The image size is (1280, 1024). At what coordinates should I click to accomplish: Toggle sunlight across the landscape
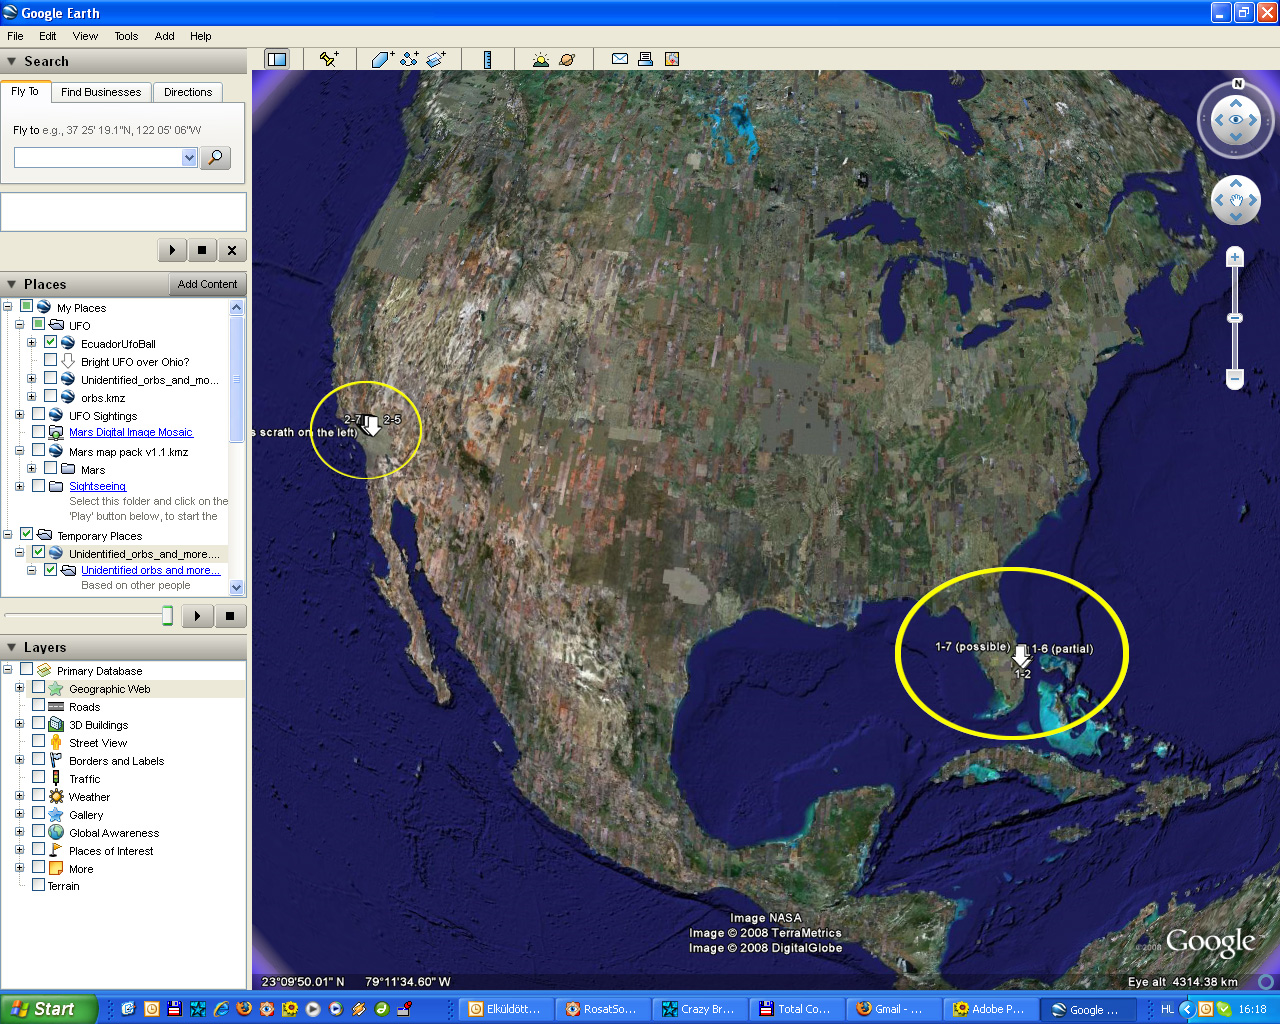[x=541, y=59]
